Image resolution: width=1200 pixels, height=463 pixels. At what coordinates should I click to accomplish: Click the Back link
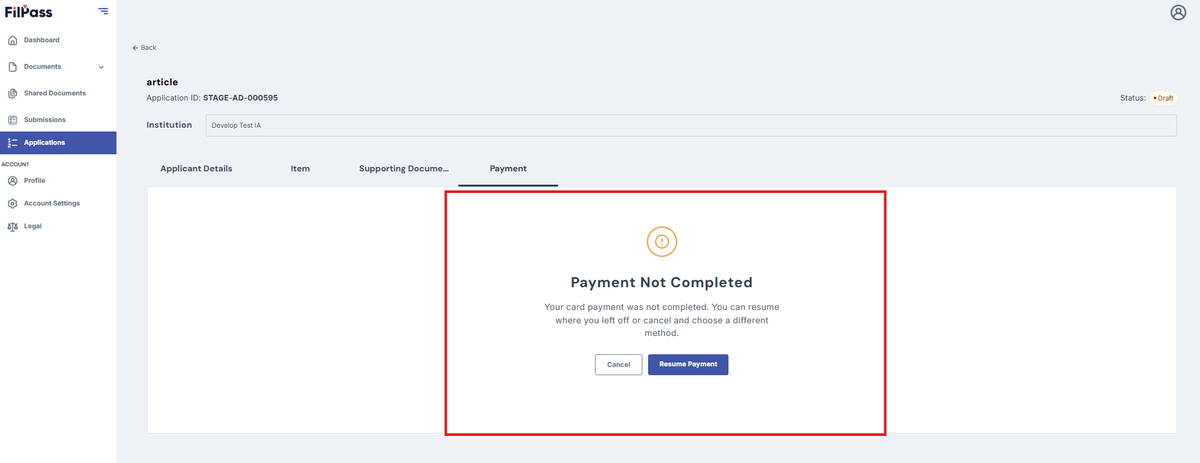pyautogui.click(x=144, y=48)
